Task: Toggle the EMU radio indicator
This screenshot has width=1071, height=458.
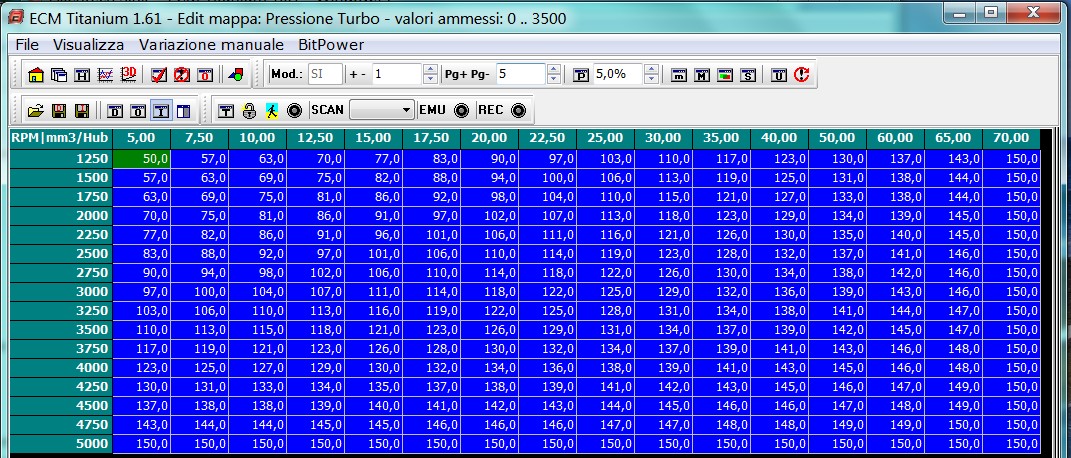Action: pyautogui.click(x=461, y=110)
